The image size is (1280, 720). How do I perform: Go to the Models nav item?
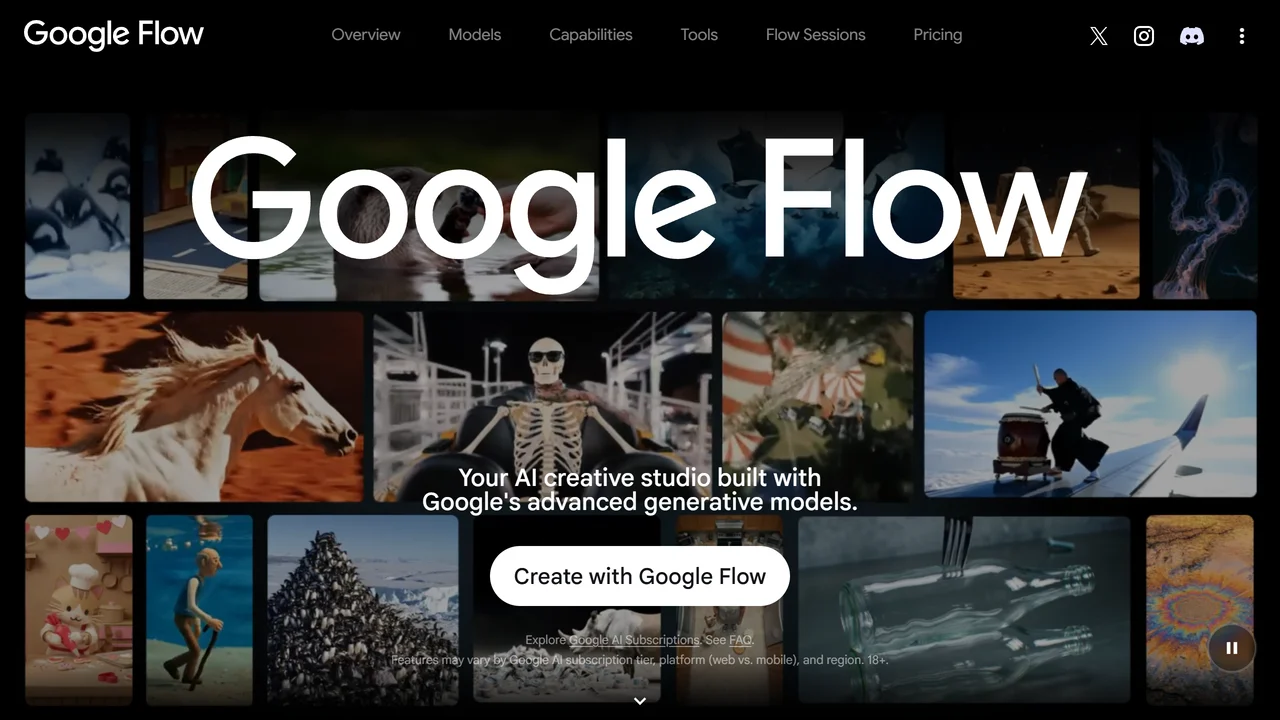[475, 34]
